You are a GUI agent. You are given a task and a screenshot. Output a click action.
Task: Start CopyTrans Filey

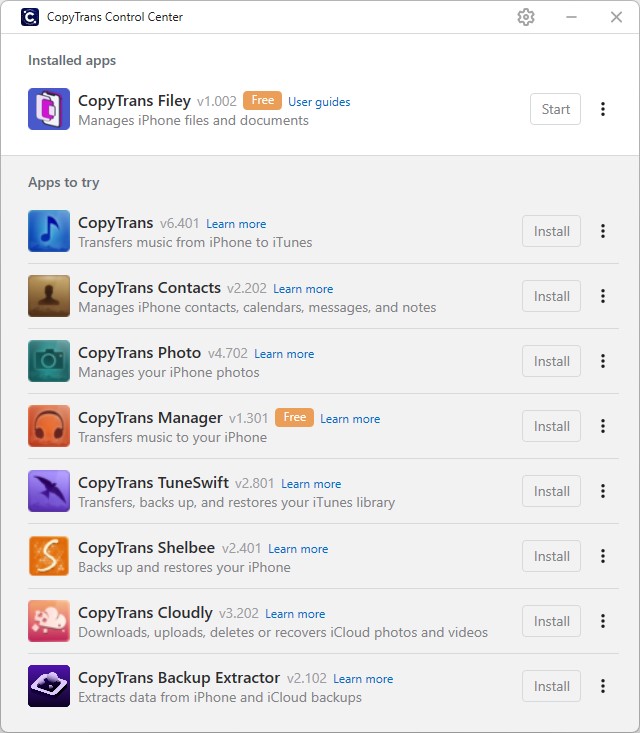(x=555, y=109)
